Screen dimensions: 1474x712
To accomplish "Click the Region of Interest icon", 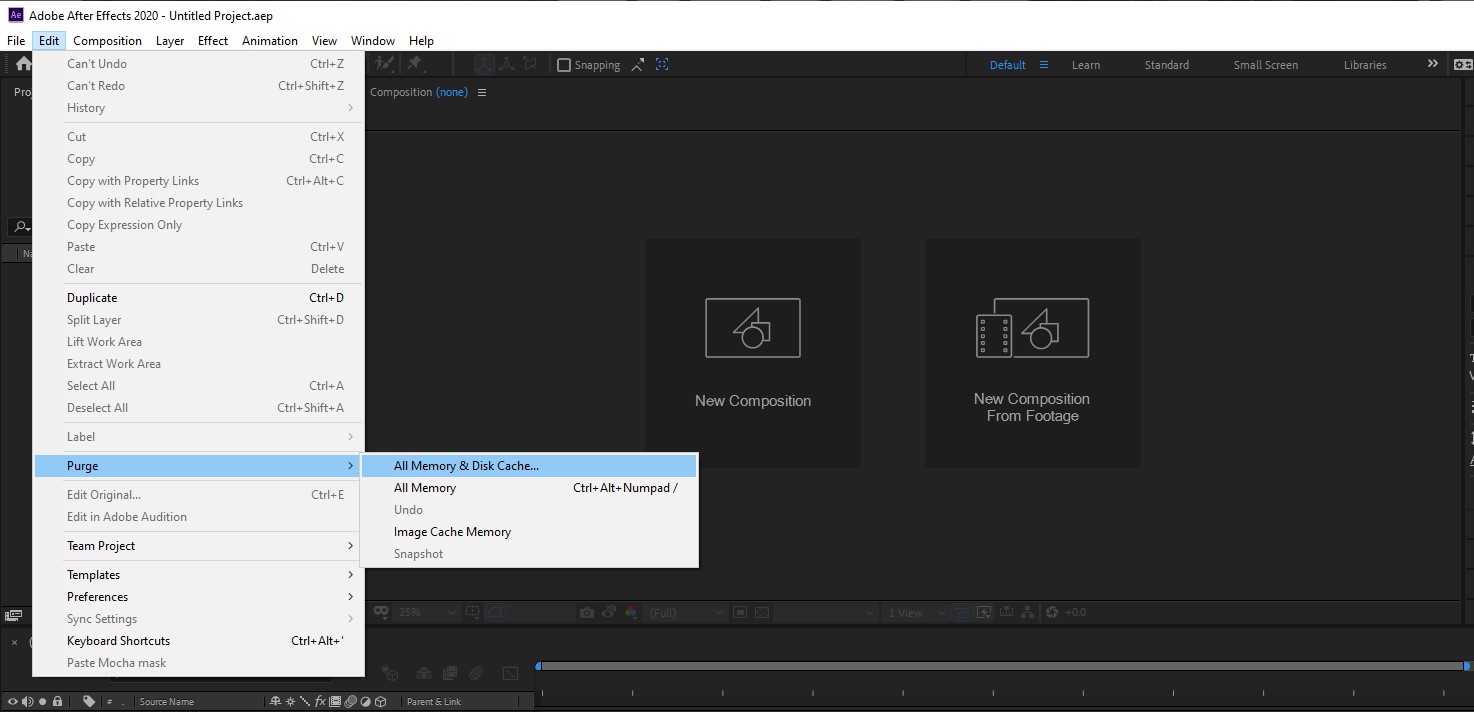I will click(x=739, y=612).
